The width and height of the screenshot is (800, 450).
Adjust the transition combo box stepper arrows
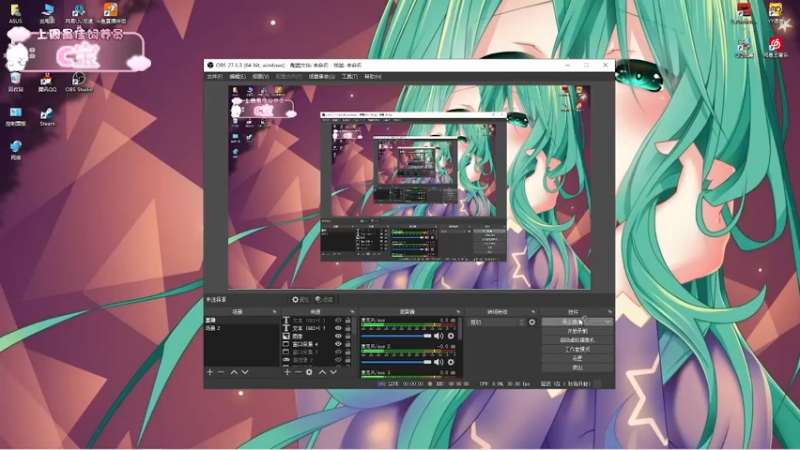pyautogui.click(x=521, y=322)
